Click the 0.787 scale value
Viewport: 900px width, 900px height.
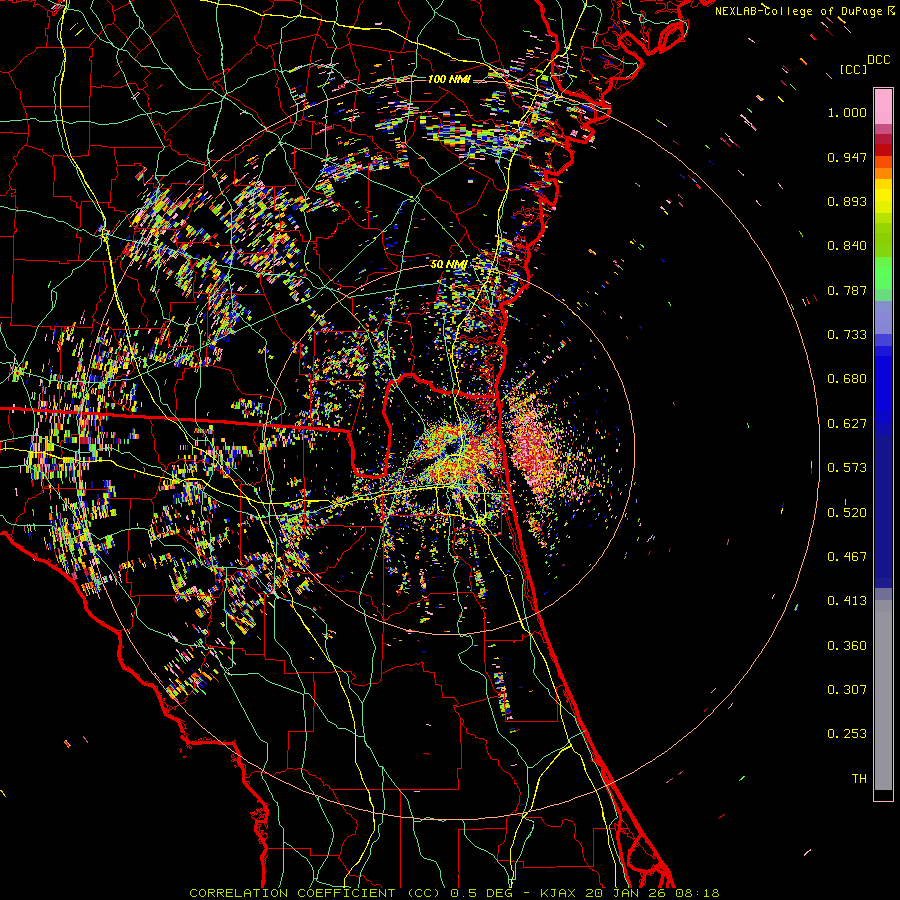tap(847, 290)
